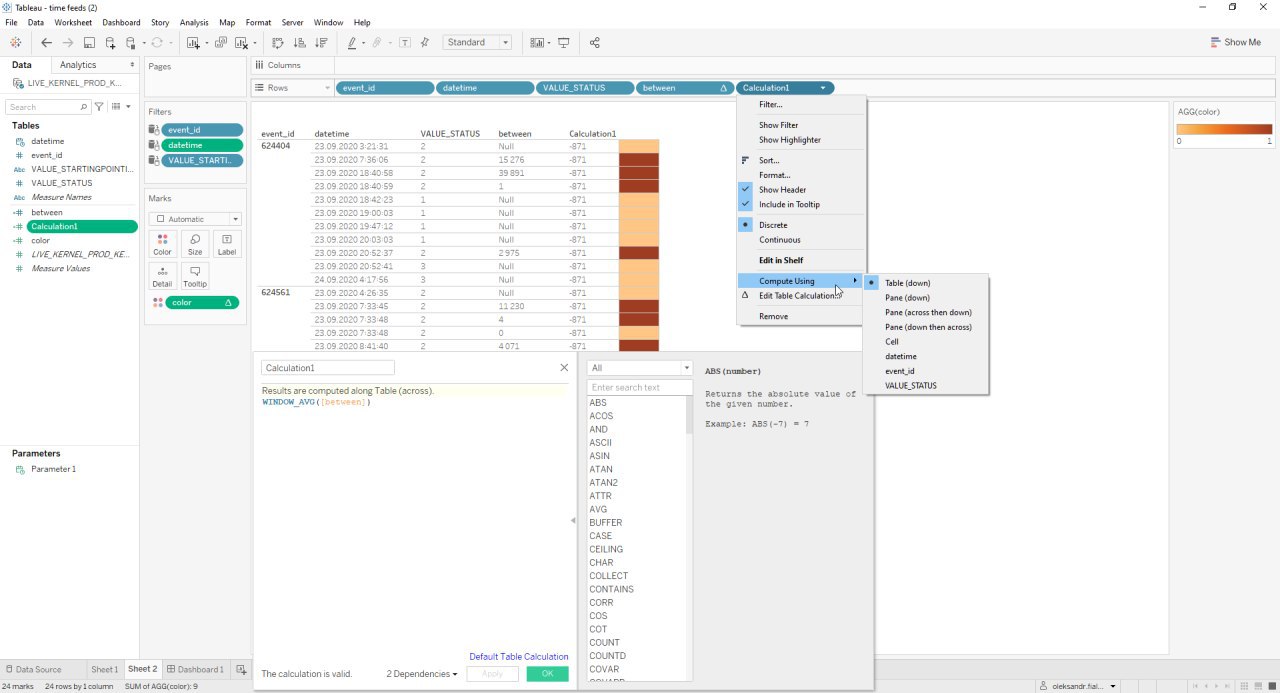Fix the axes with the pin icon
1280x693 pixels.
[x=425, y=43]
